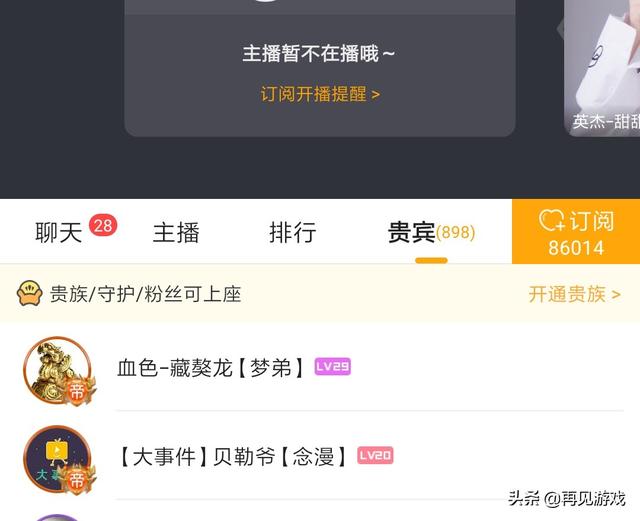Select the 贵宾 (898) tab
This screenshot has width=640, height=521.
click(431, 232)
